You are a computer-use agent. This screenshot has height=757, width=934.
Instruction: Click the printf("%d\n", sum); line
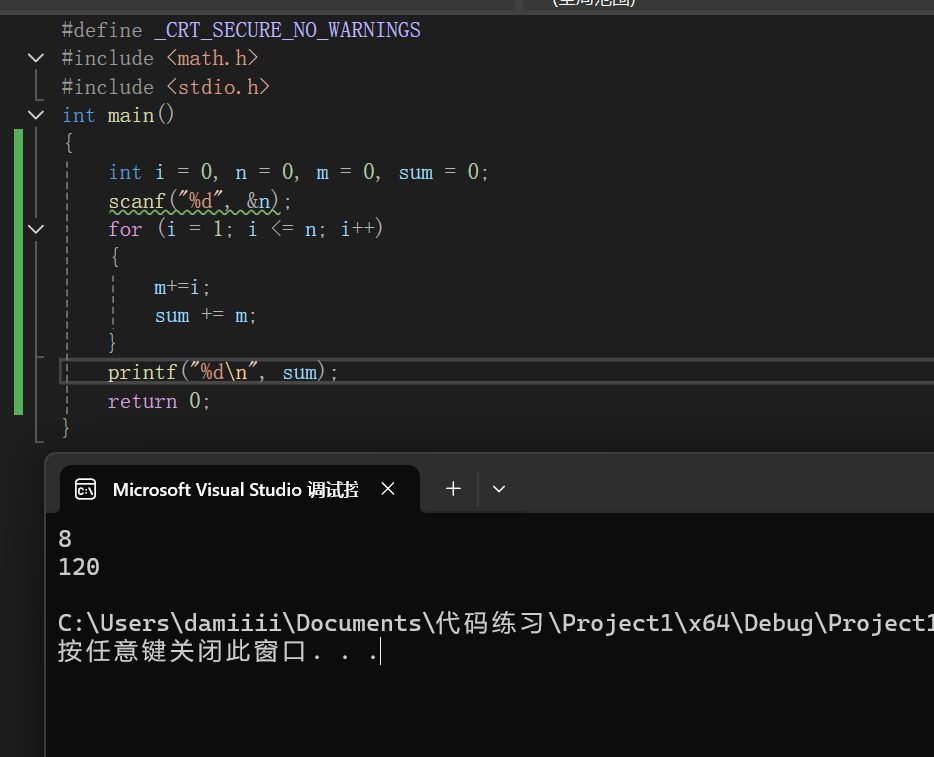[x=223, y=372]
